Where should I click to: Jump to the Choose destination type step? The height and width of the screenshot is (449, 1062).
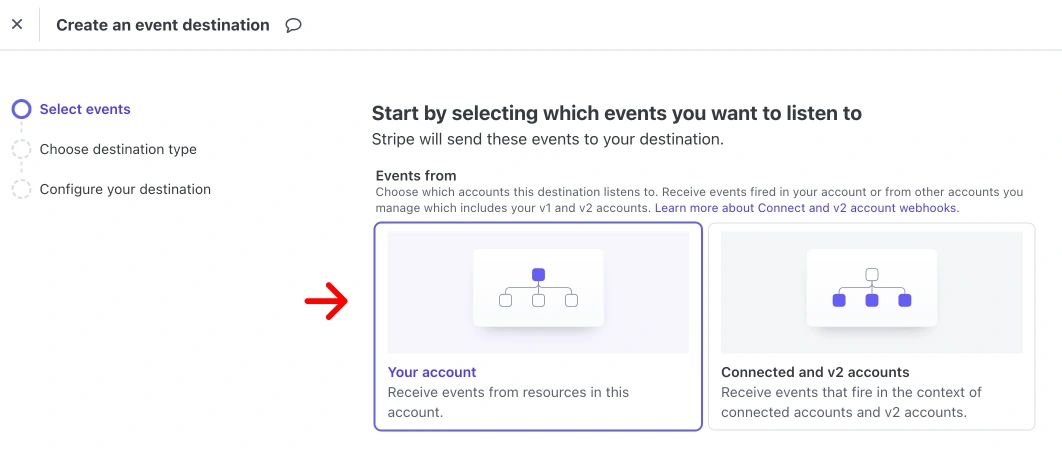118,149
